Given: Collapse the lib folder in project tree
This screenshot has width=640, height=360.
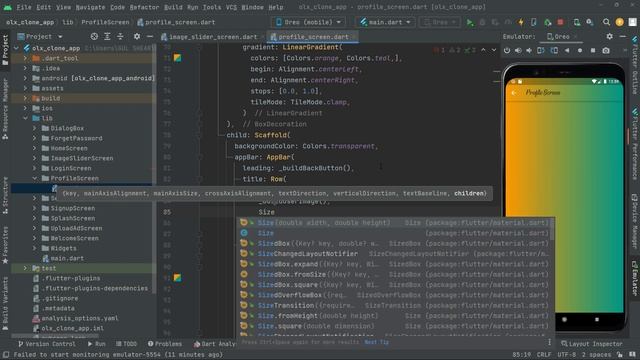Looking at the screenshot, I should (26, 118).
